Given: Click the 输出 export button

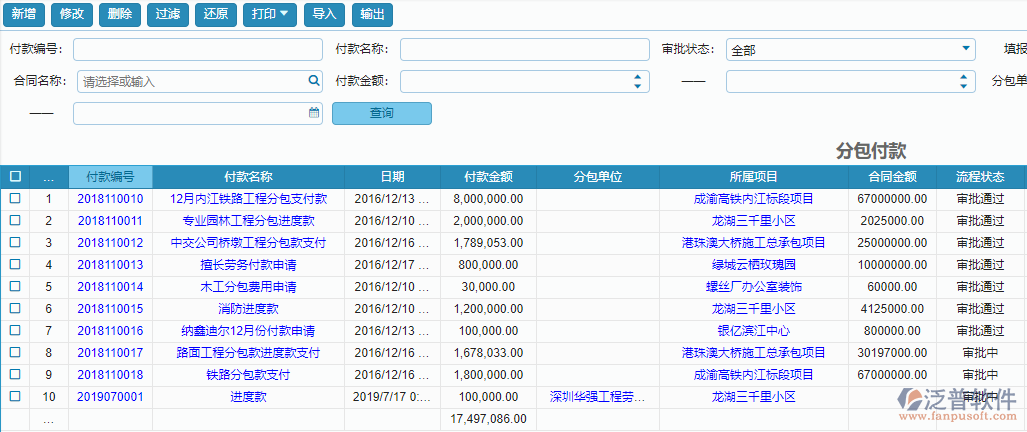Looking at the screenshot, I should (372, 15).
